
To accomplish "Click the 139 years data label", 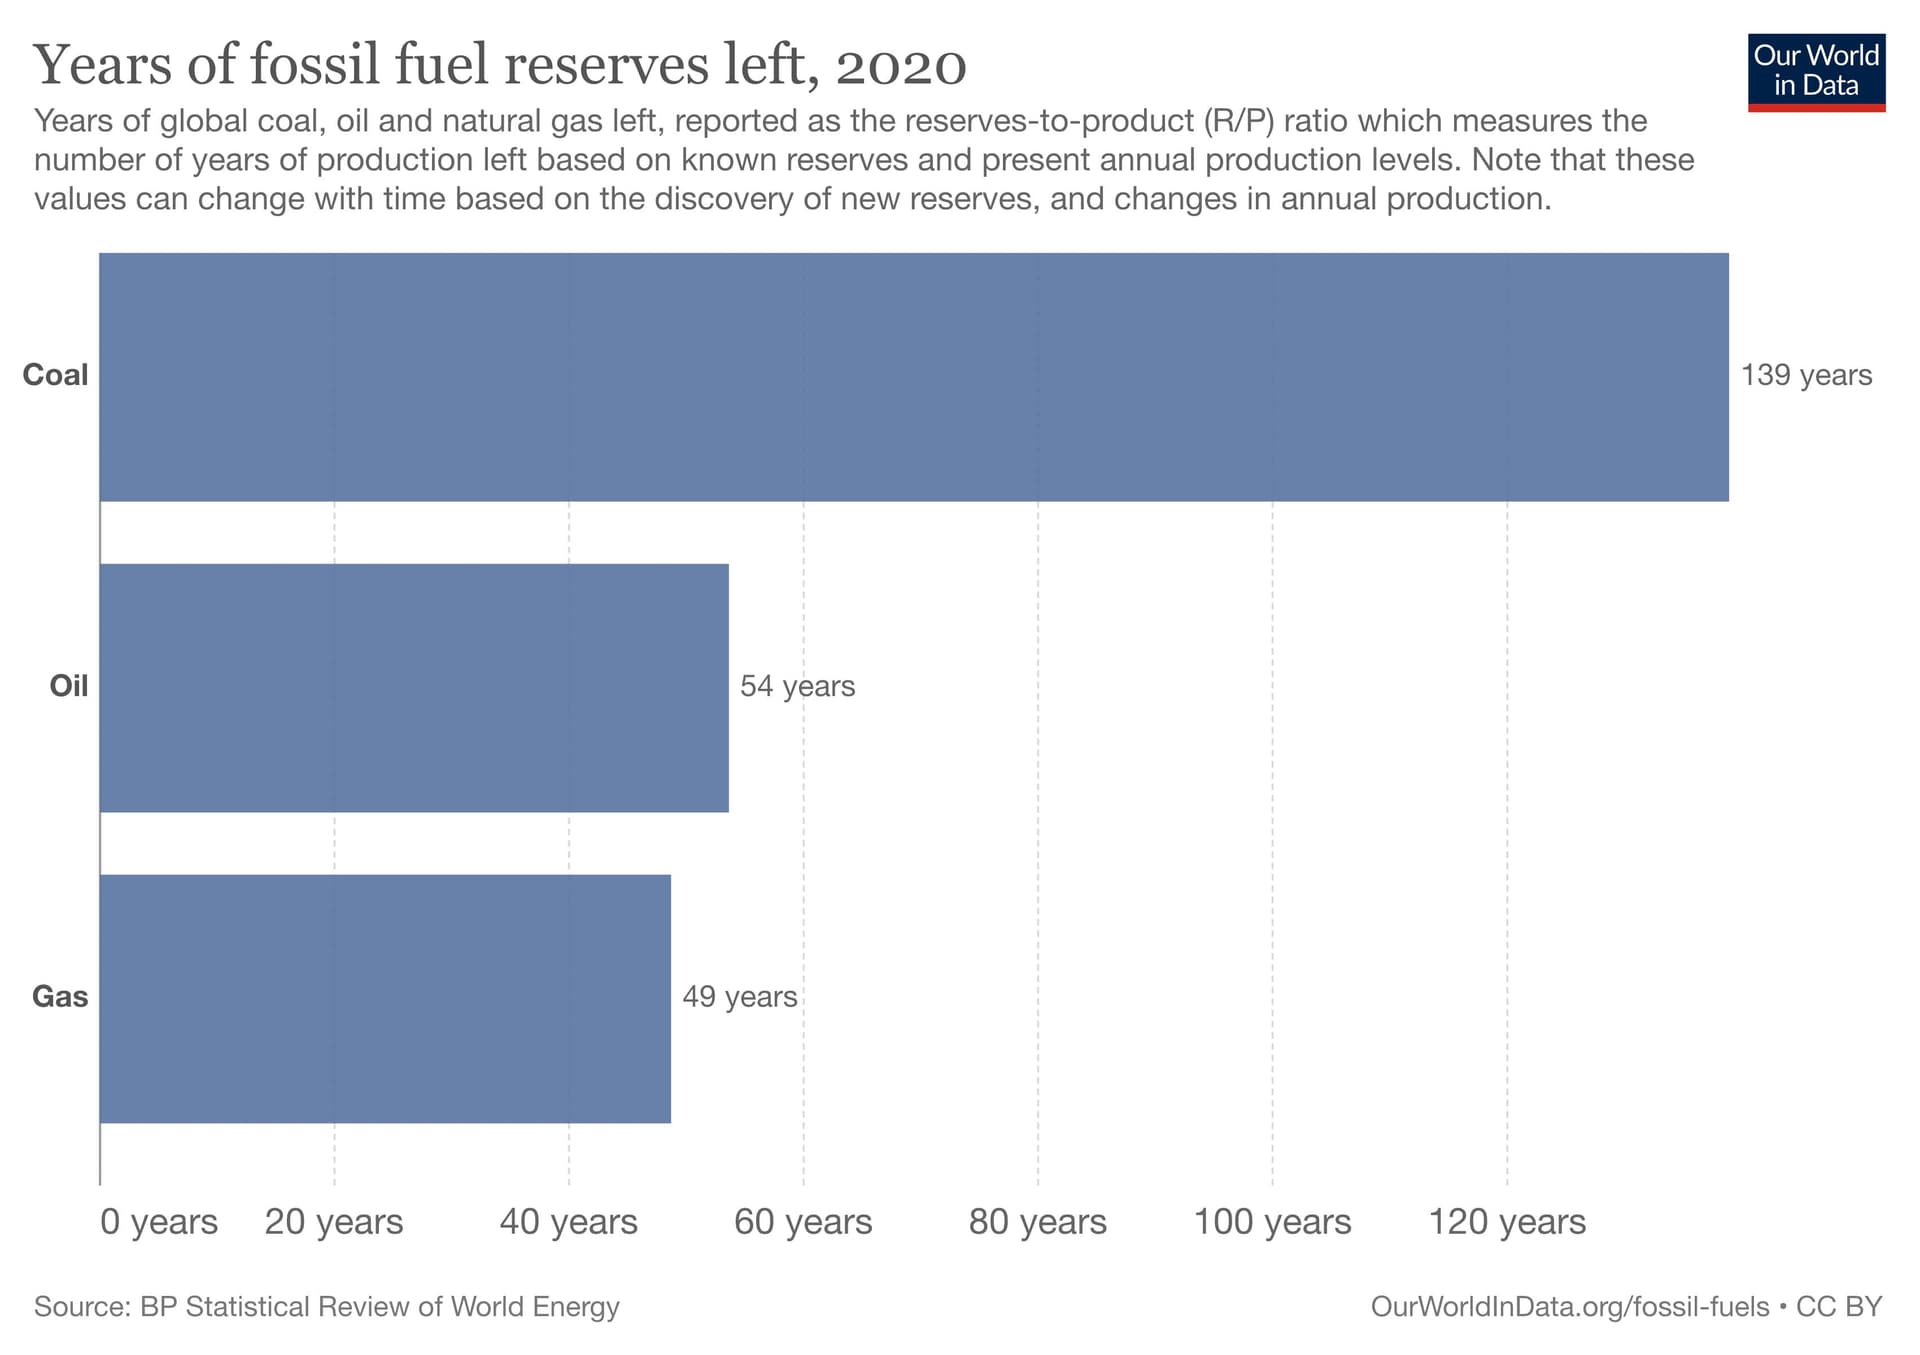I will 1808,376.
